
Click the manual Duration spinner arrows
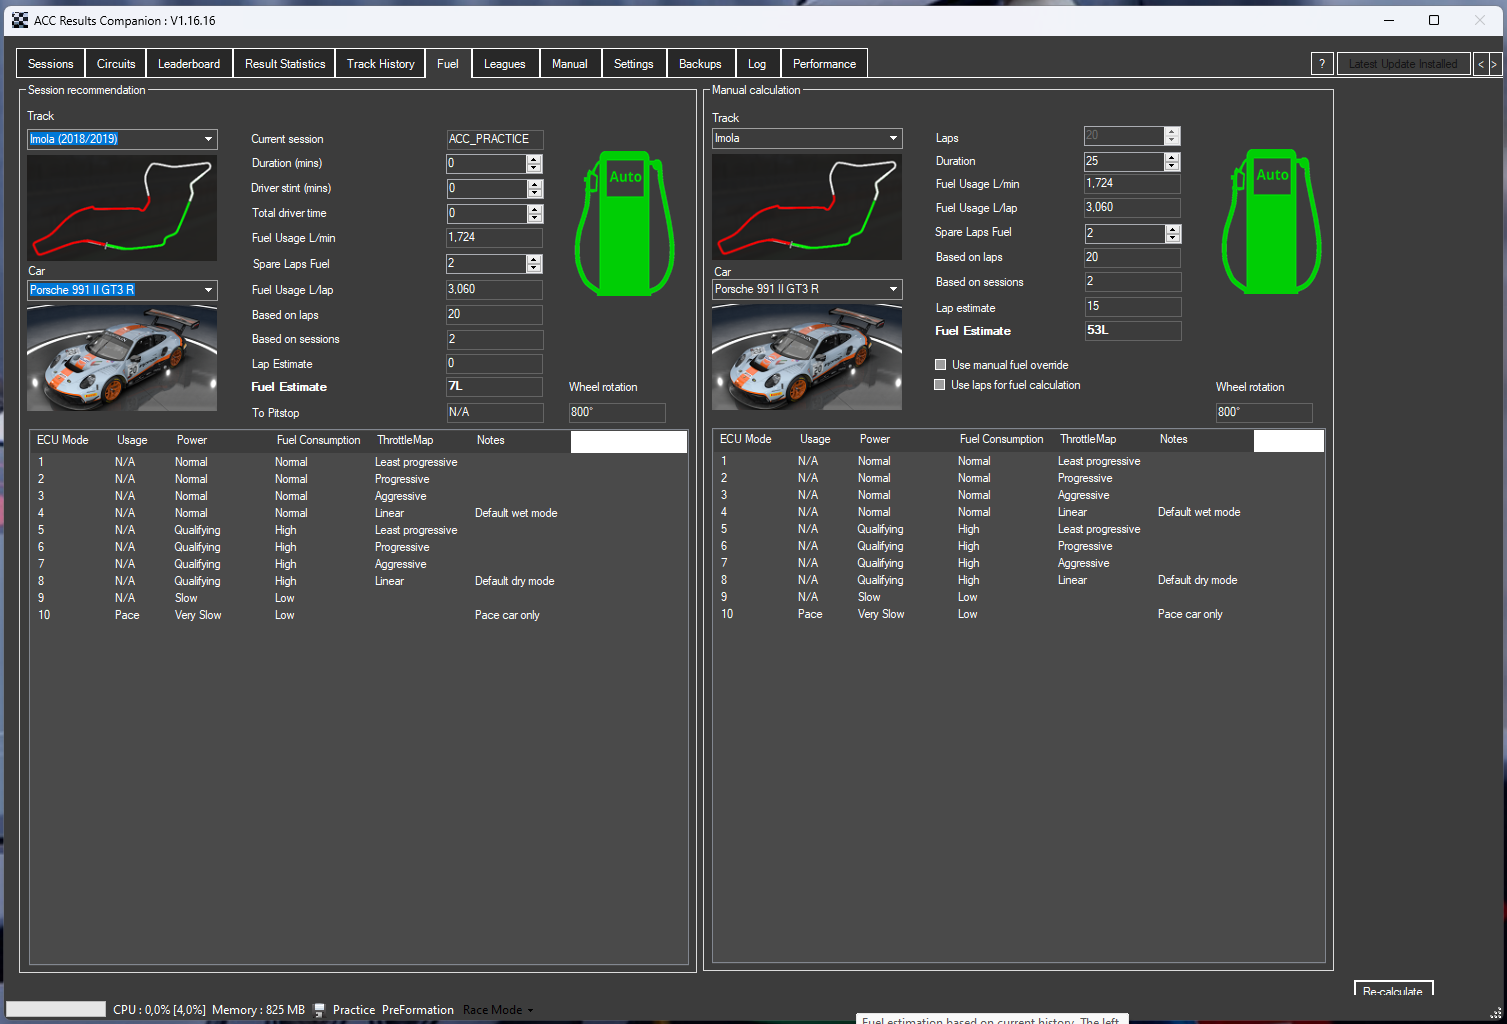coord(1172,161)
